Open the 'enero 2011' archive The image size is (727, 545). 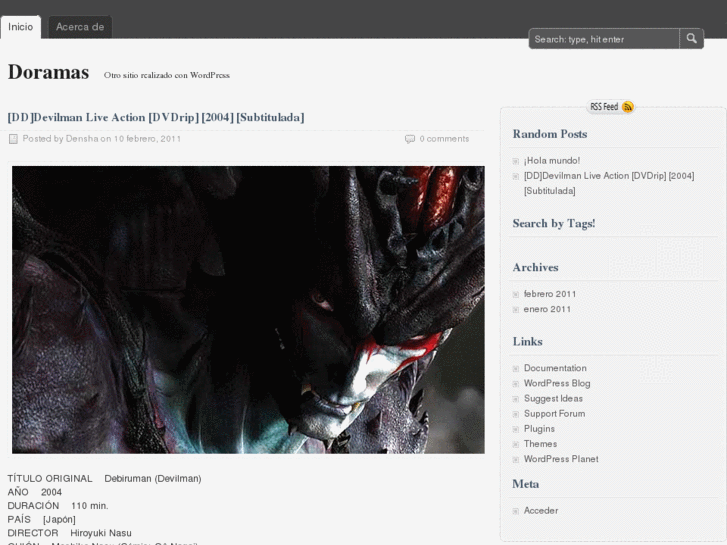[x=547, y=309]
